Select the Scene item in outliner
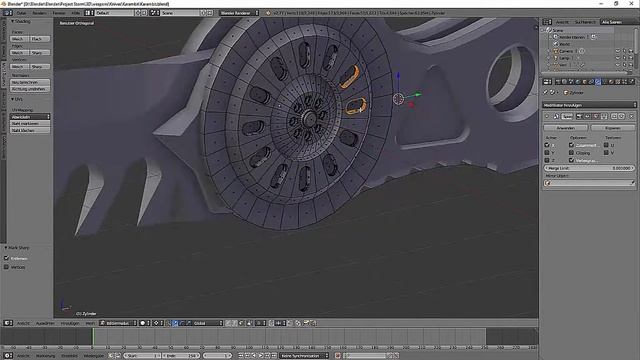Viewport: 640px width, 360px height. click(x=558, y=30)
